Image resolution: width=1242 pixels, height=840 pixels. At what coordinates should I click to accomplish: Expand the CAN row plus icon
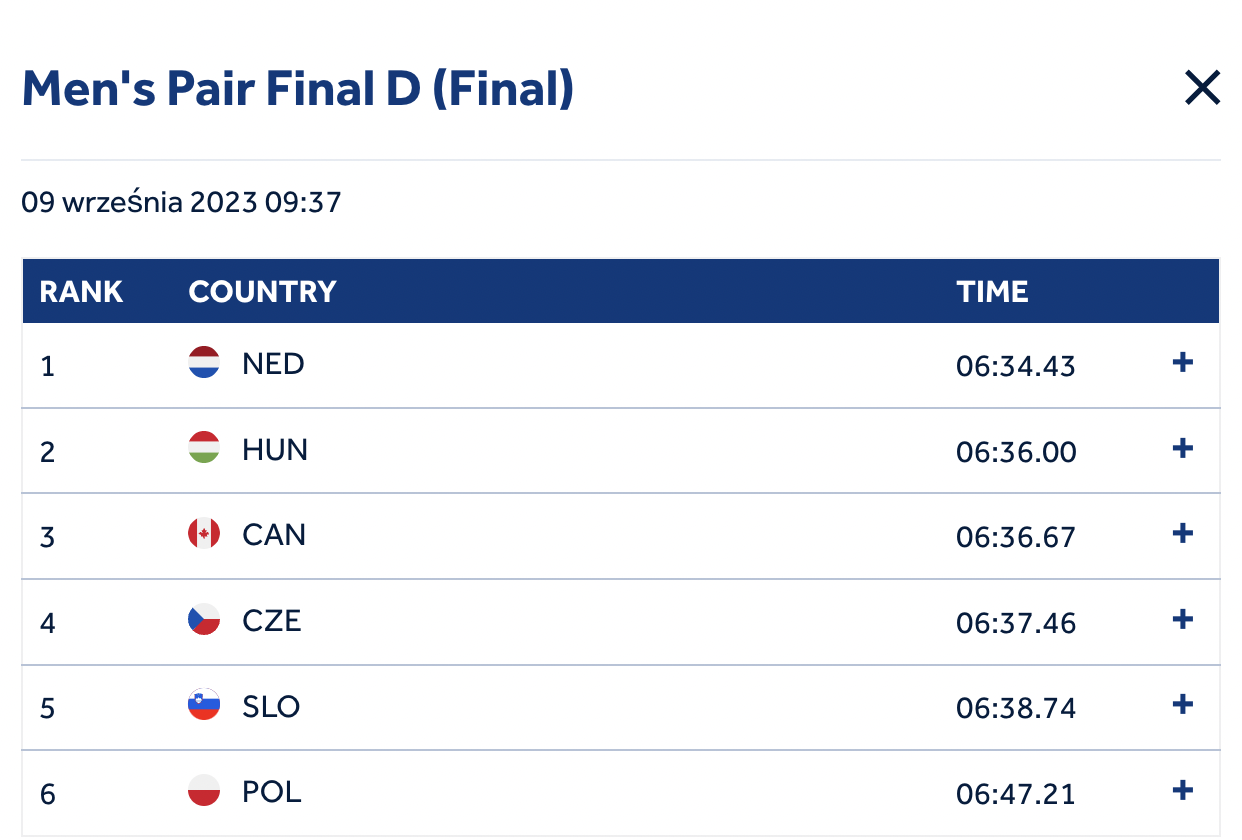click(x=1182, y=533)
